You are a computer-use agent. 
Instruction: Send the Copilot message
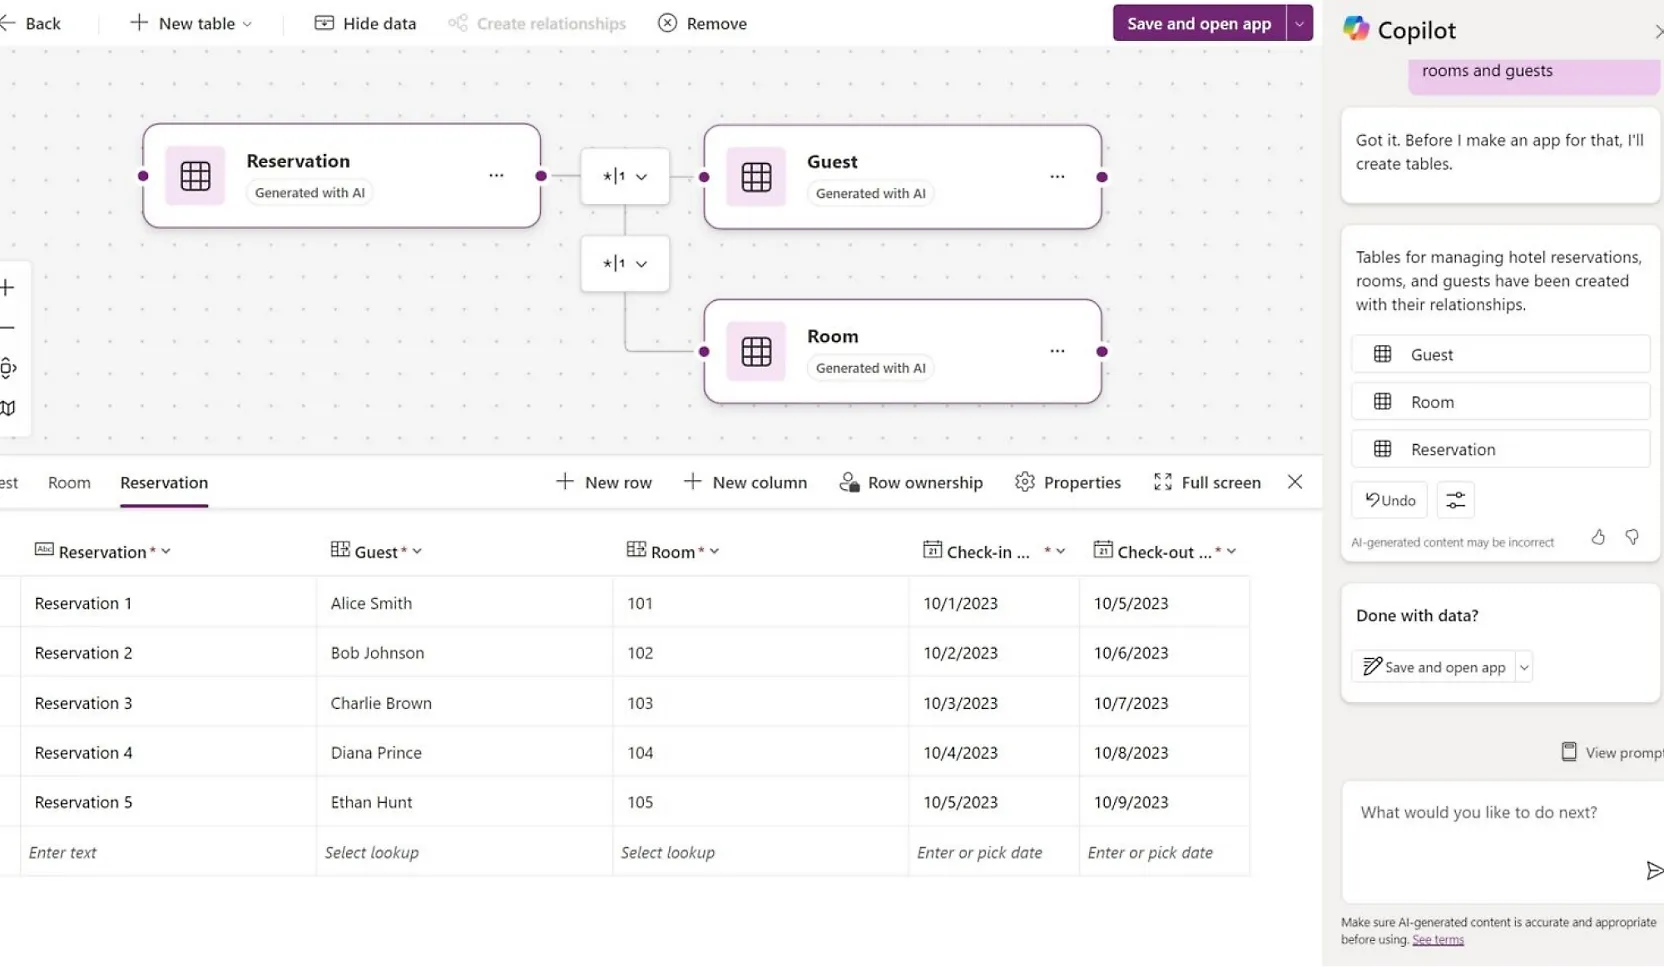pos(1654,871)
